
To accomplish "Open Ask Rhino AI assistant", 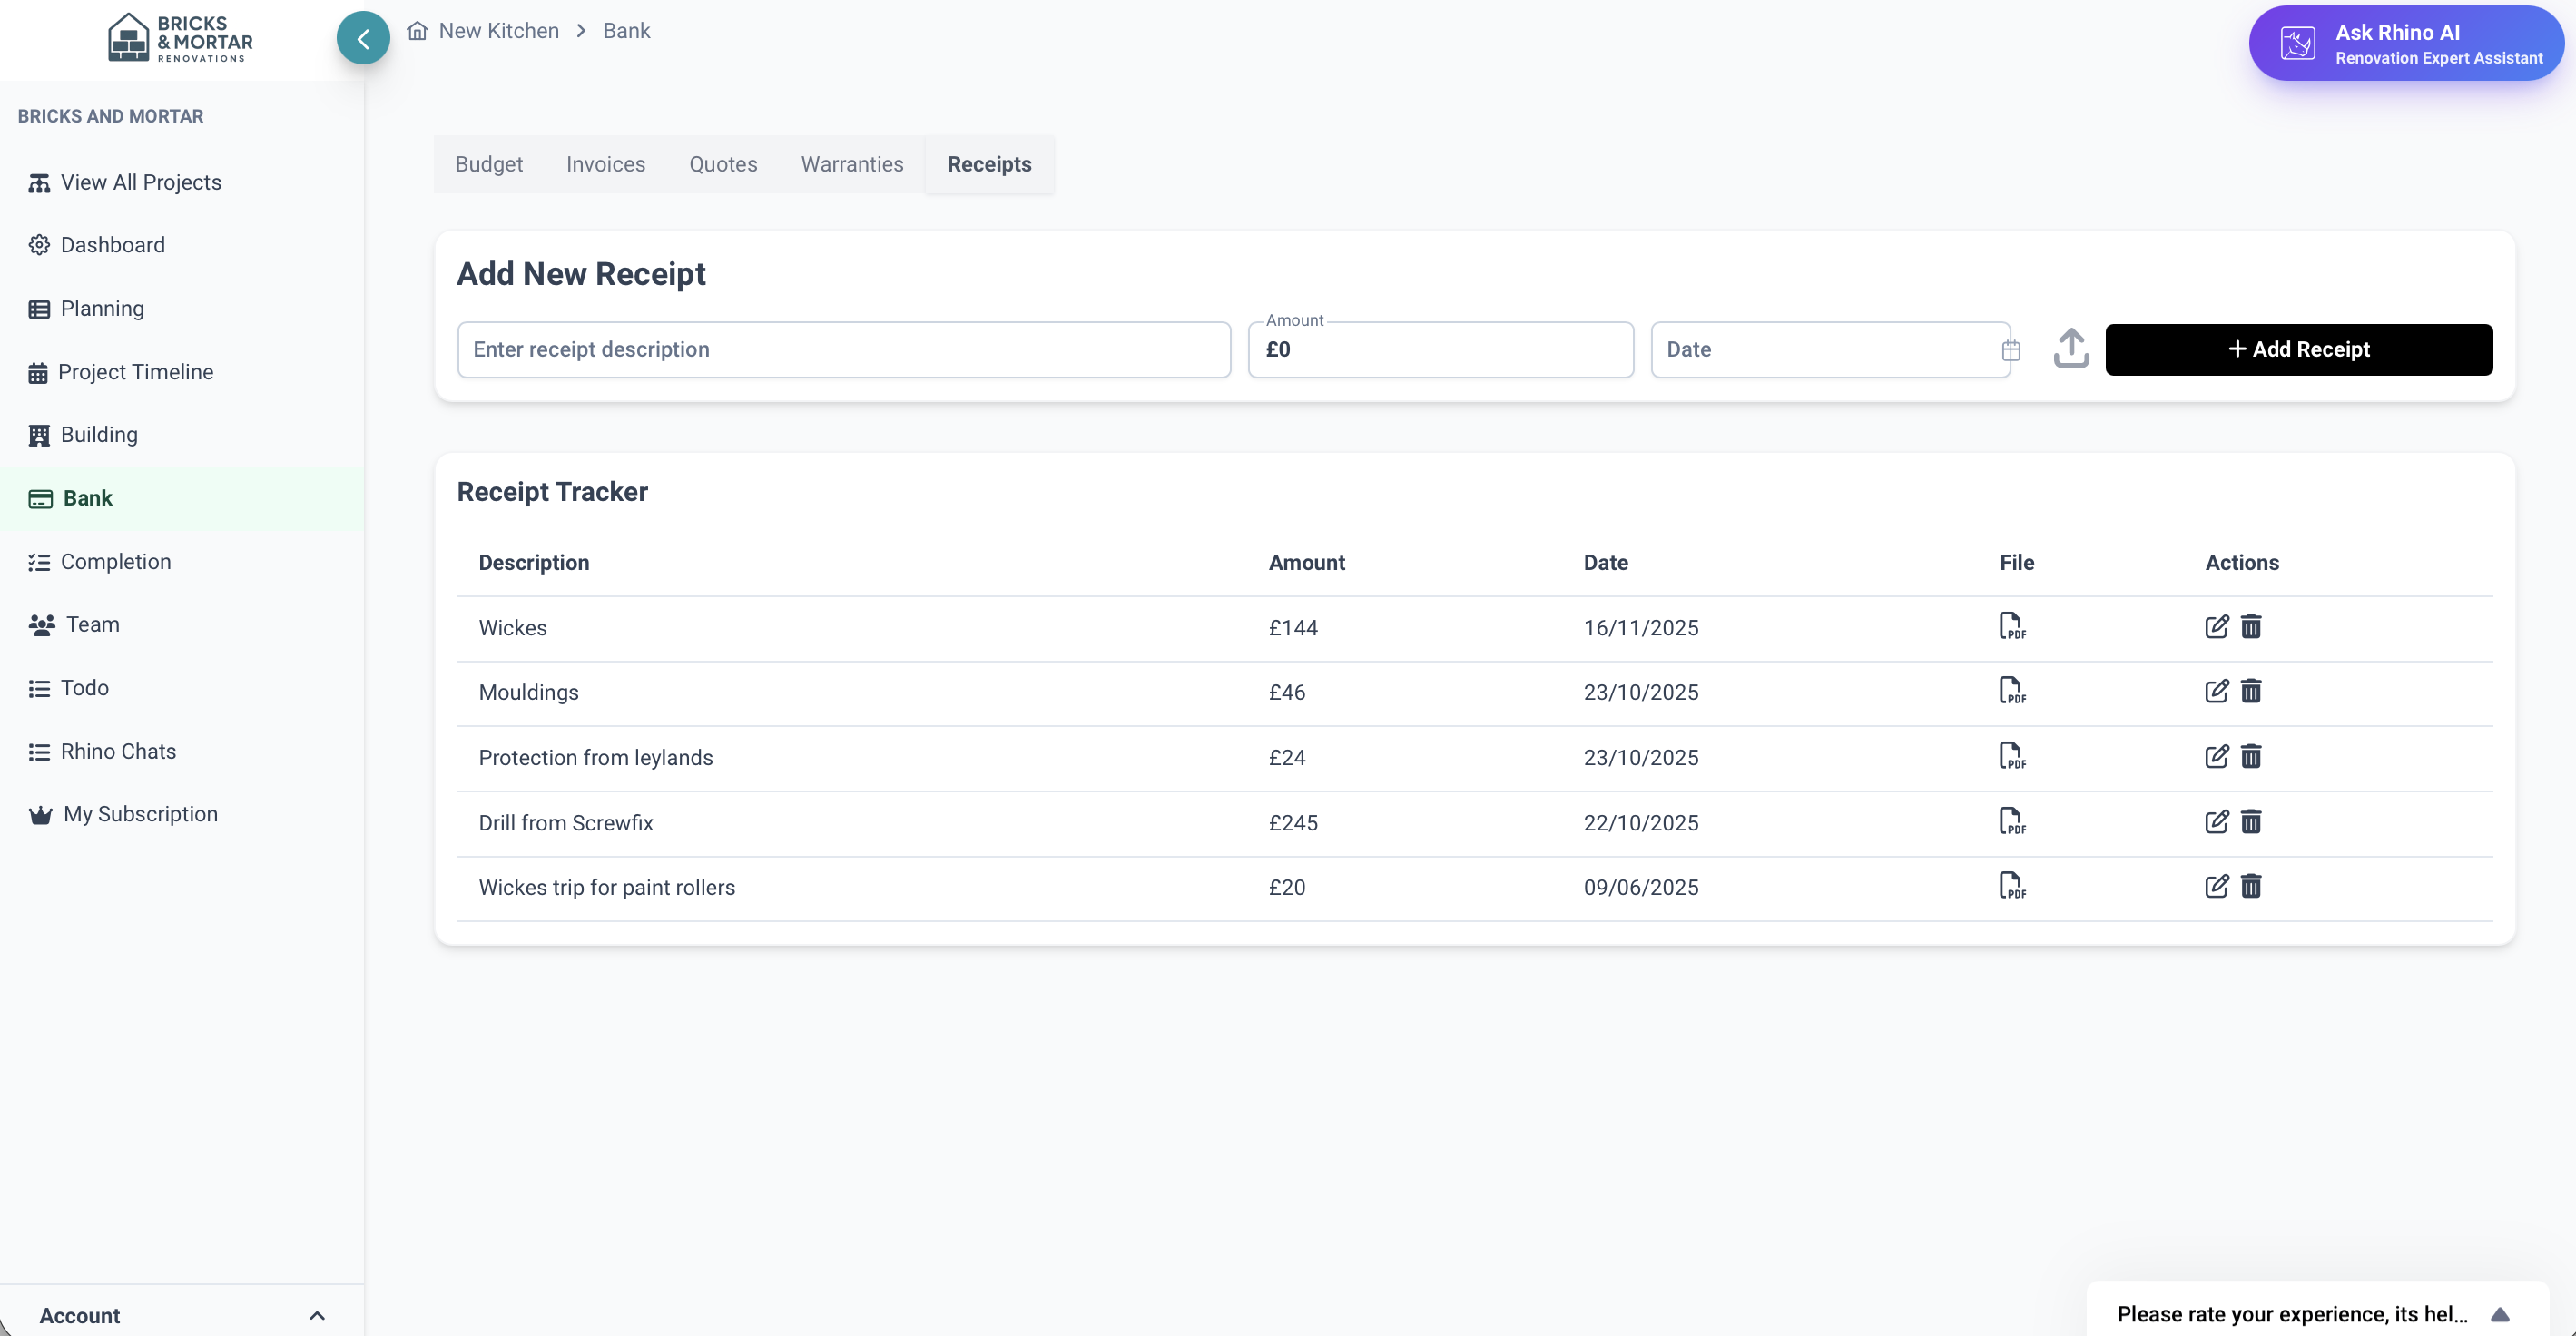I will click(2405, 44).
